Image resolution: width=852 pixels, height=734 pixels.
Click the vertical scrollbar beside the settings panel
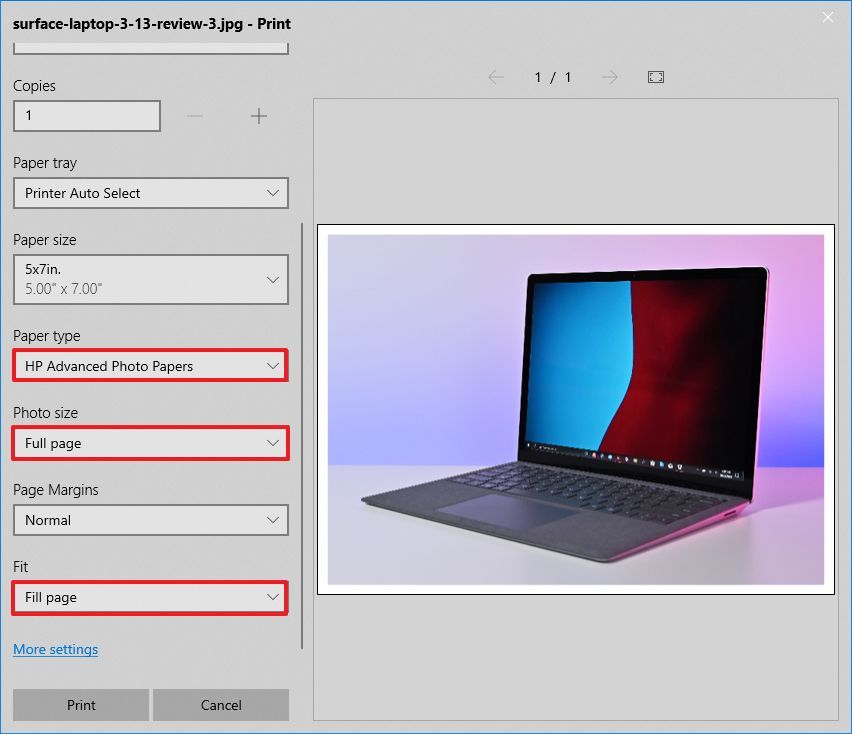point(302,430)
